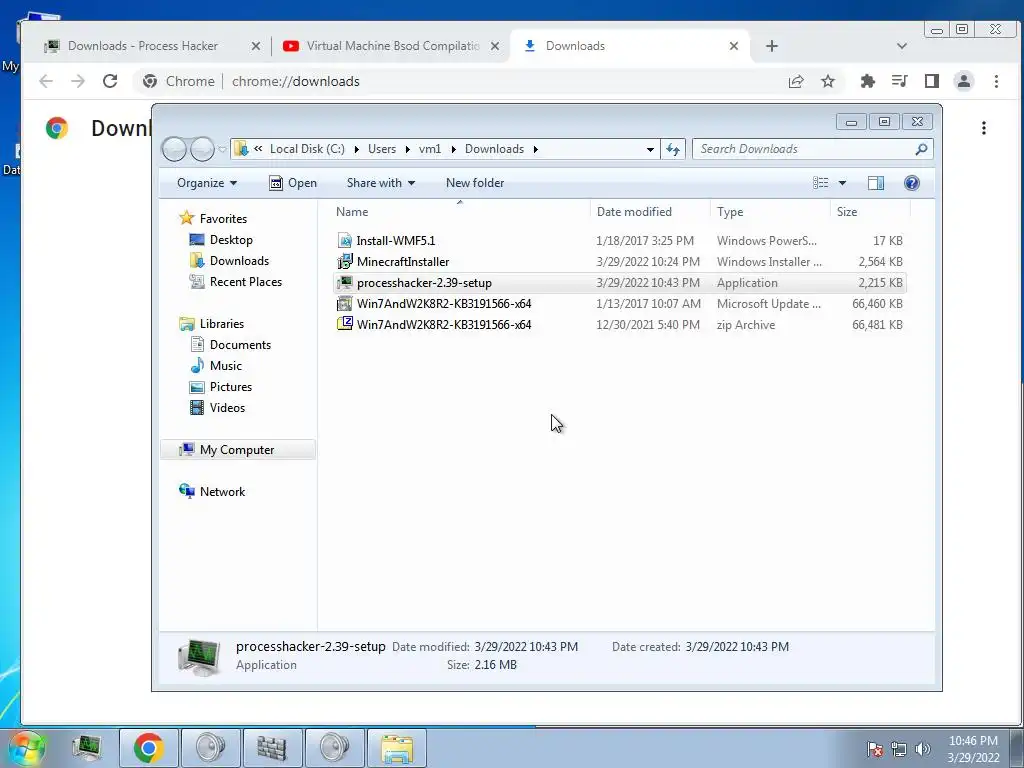The width and height of the screenshot is (1024, 768).
Task: Open Windows Start menu orb
Action: 26,748
